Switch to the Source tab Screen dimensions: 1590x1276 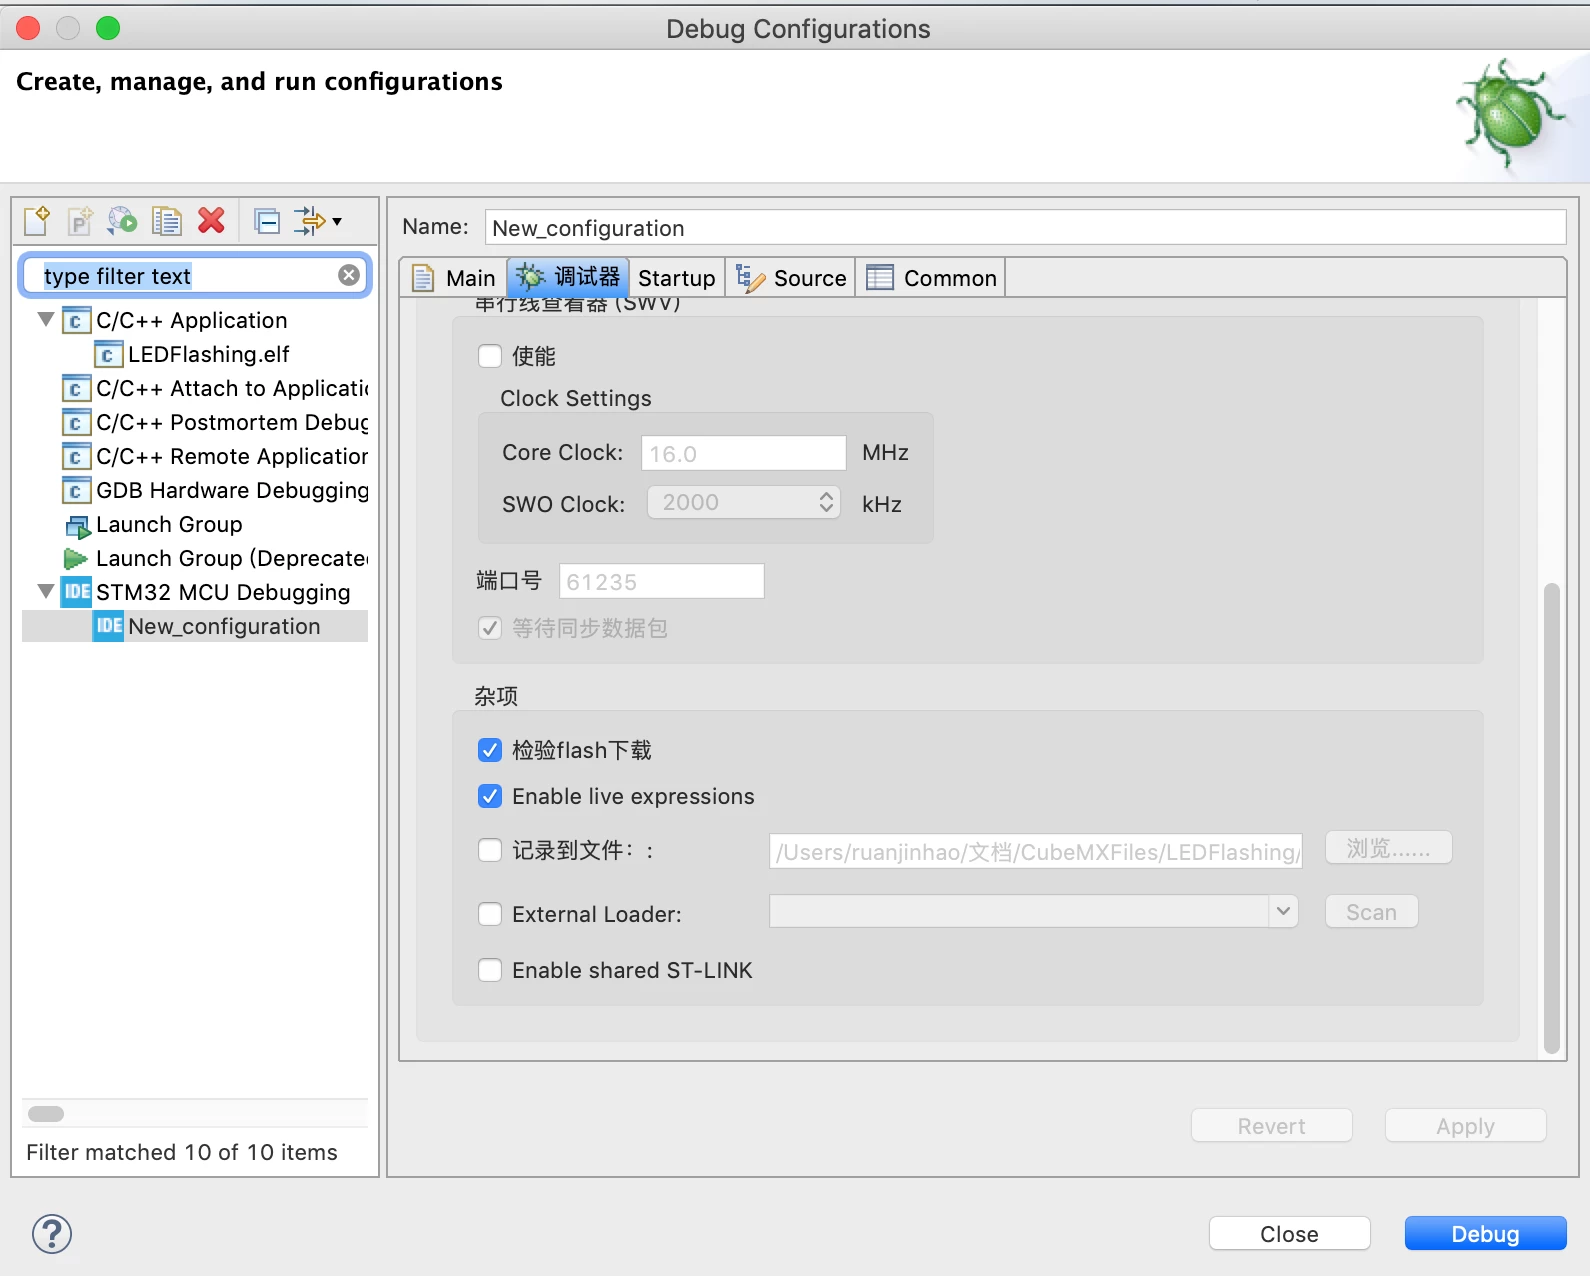pos(790,278)
